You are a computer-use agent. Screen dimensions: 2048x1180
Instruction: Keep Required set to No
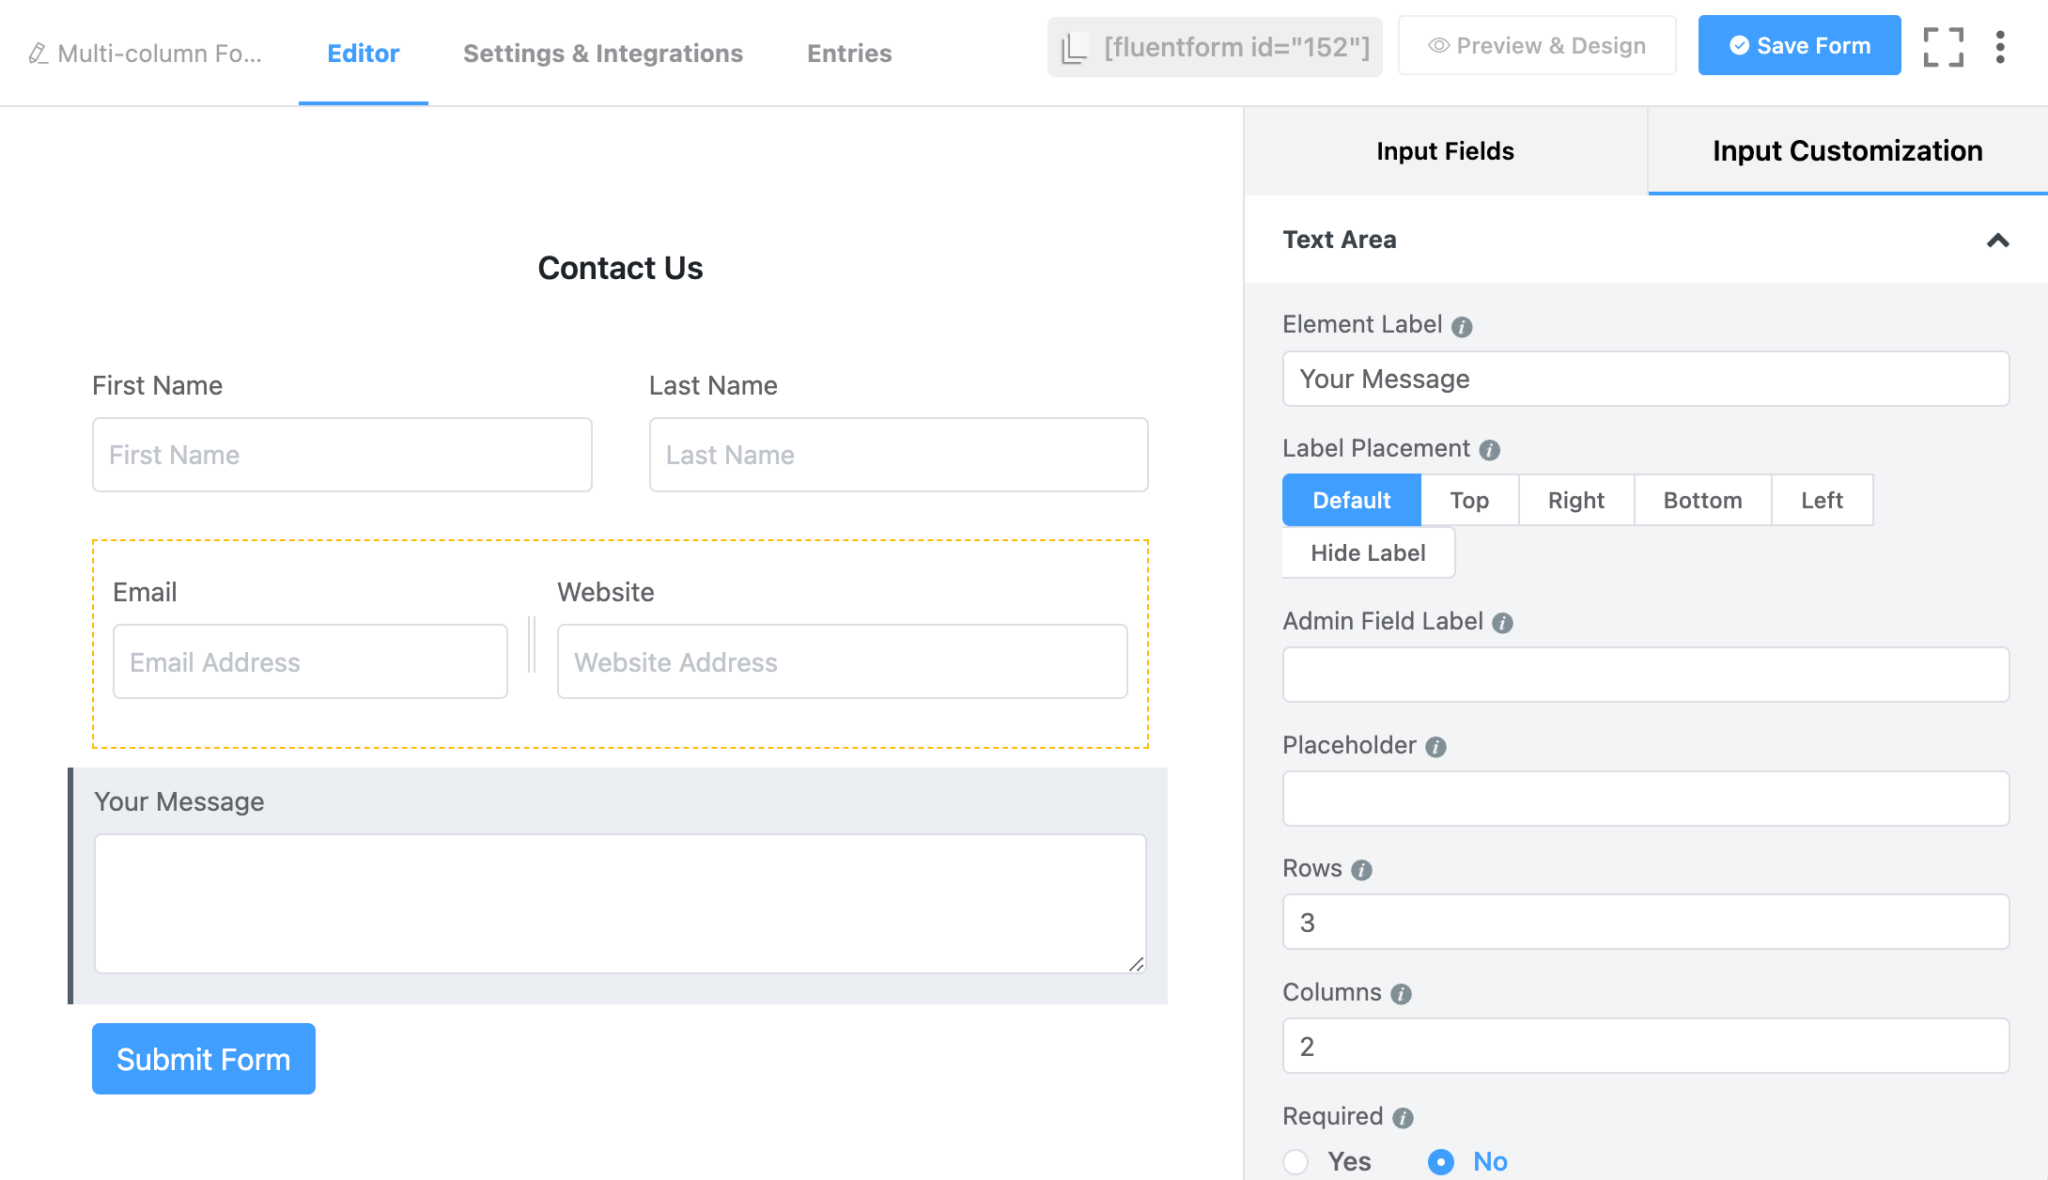tap(1440, 1162)
